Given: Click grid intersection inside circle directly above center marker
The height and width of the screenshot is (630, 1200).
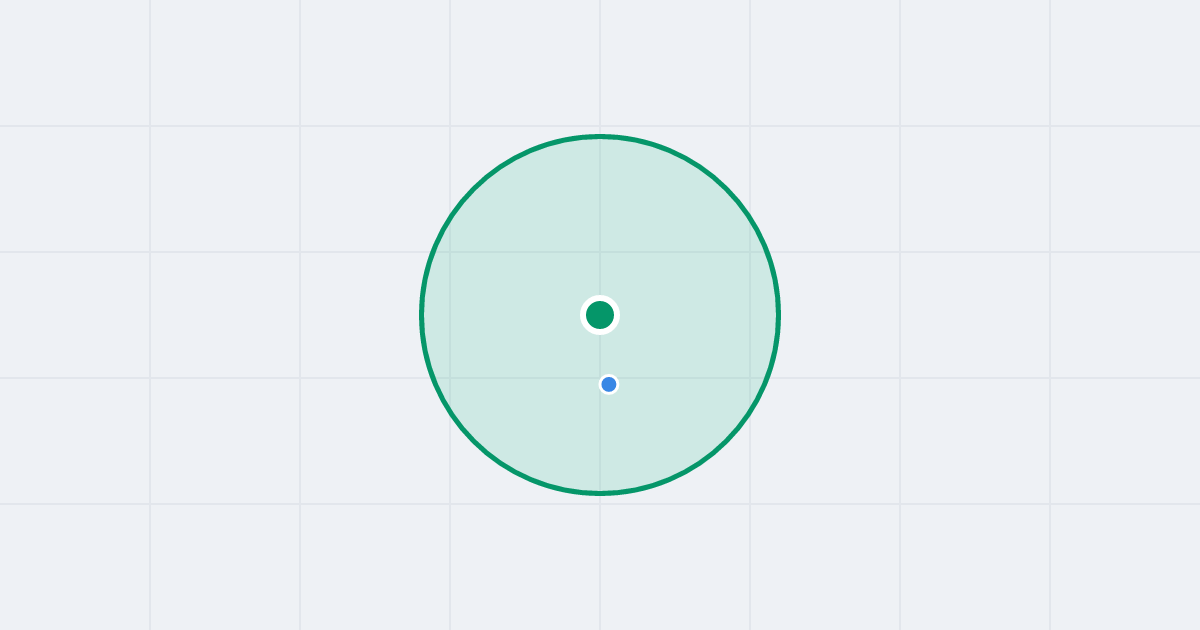Looking at the screenshot, I should 600,252.
